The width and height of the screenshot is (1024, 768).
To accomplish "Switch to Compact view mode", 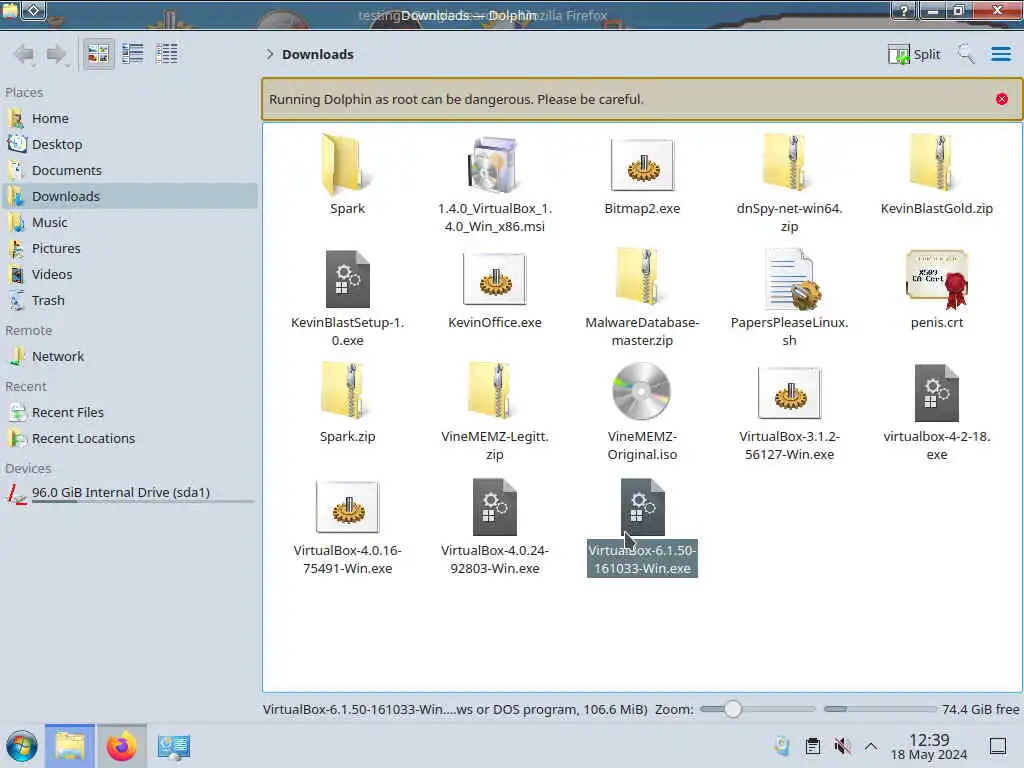I will (133, 54).
